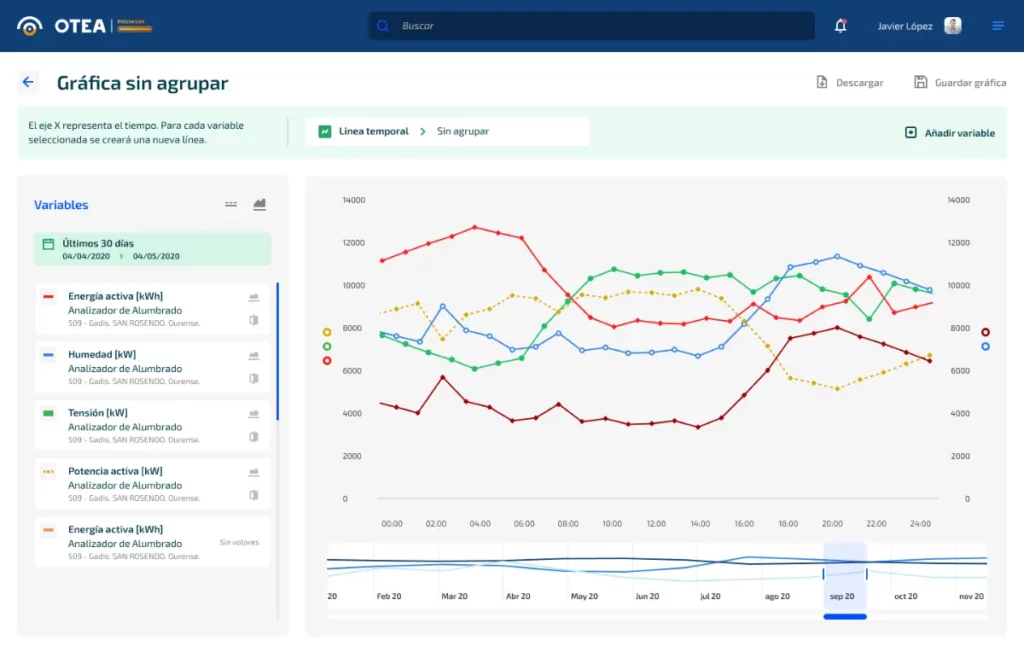This screenshot has height=658, width=1024.
Task: Click the yellow dotted swatch of Potencia activa
Action: pos(48,471)
